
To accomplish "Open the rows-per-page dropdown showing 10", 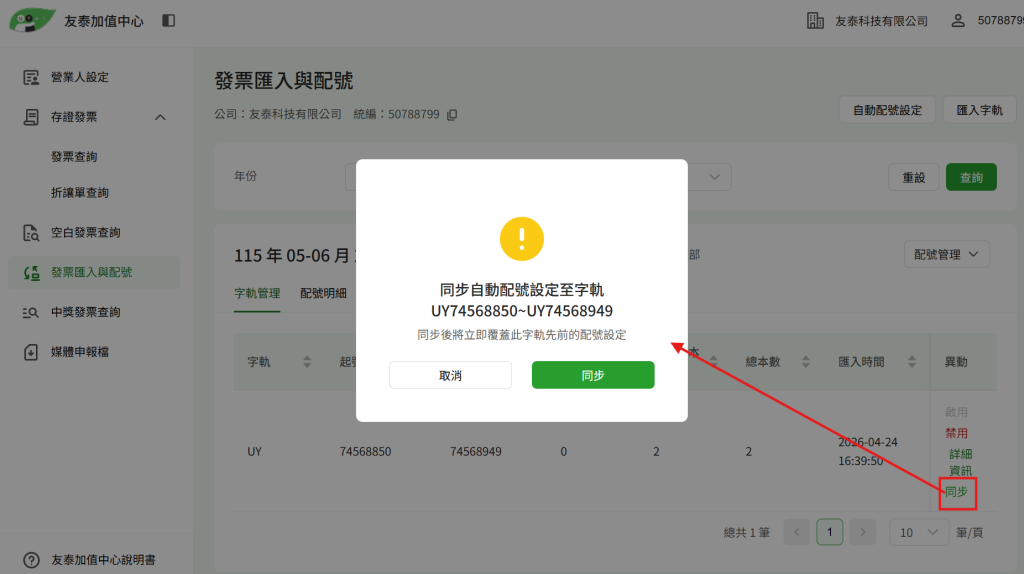I will tap(918, 533).
